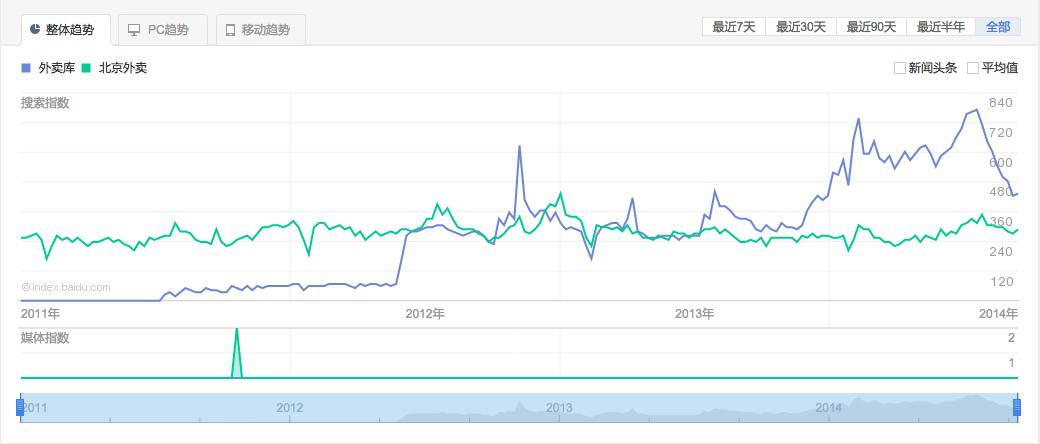Click the monitor icon on PC趋势 tab

[x=134, y=30]
